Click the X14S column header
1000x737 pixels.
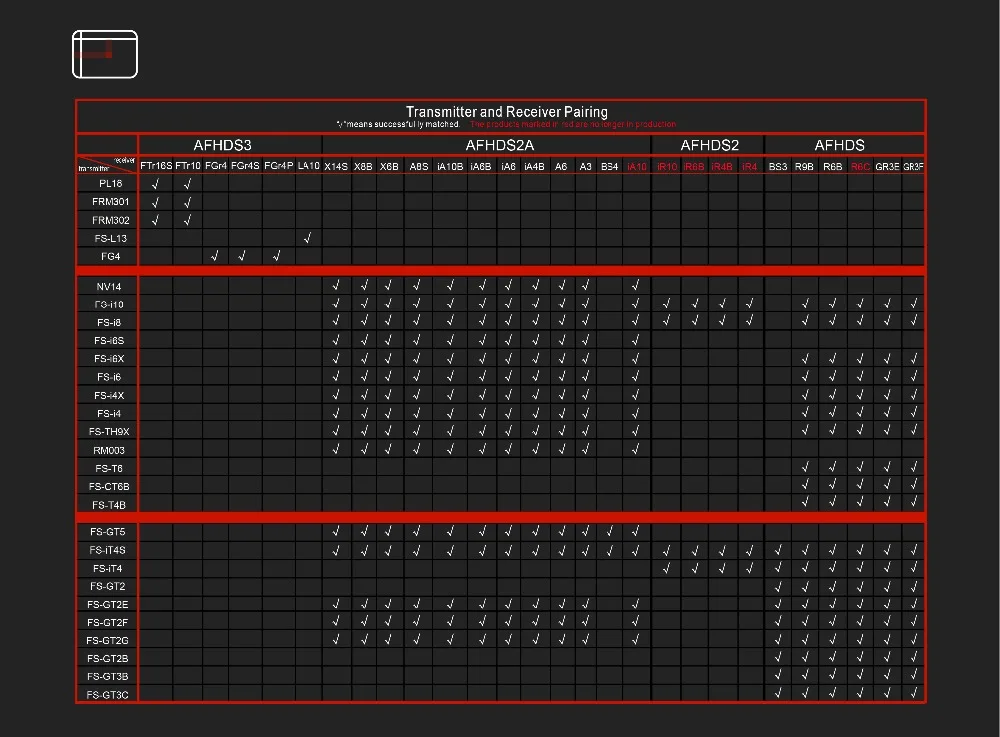coord(335,166)
